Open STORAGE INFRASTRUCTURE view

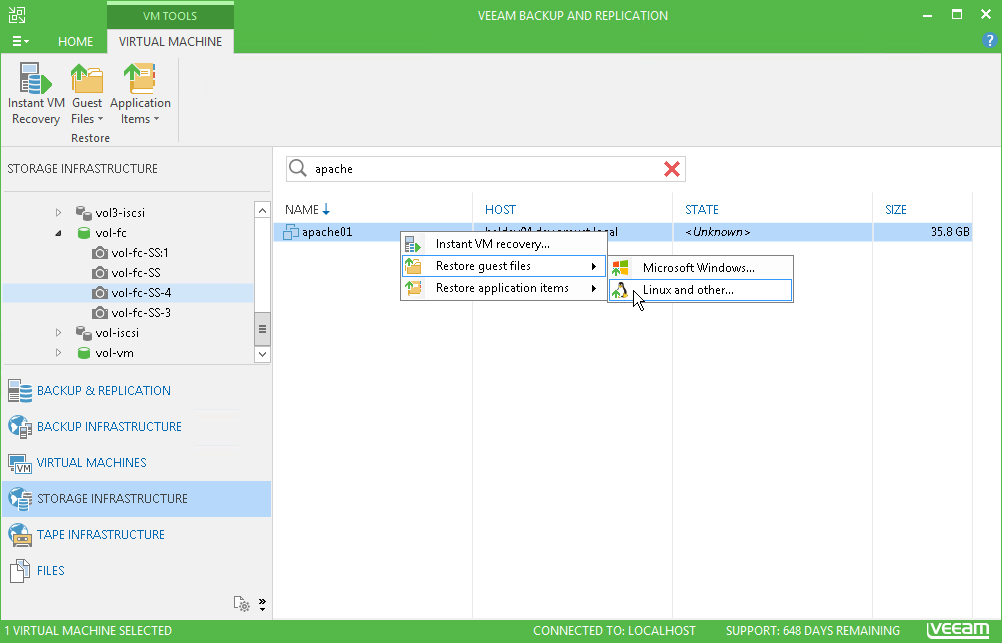137,499
